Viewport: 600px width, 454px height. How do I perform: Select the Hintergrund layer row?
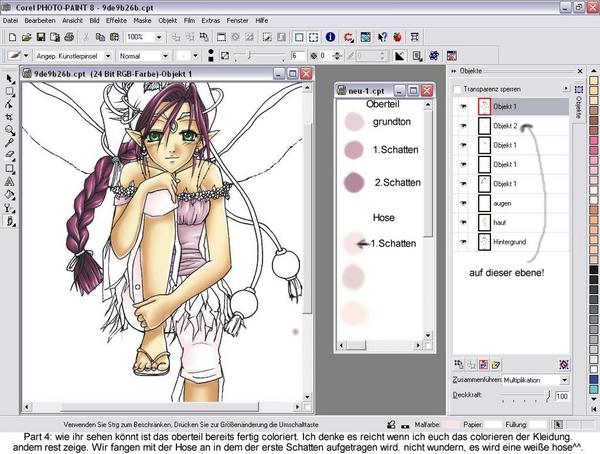(511, 242)
